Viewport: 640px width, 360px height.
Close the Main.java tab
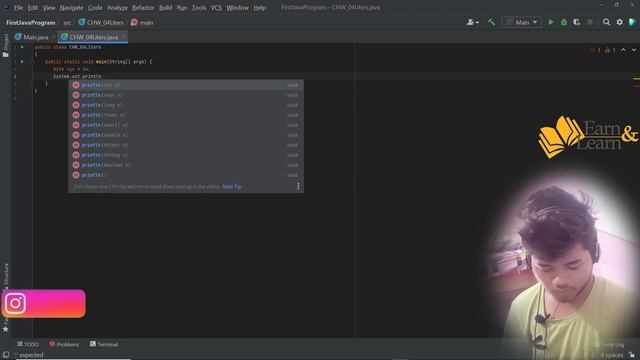pos(53,37)
